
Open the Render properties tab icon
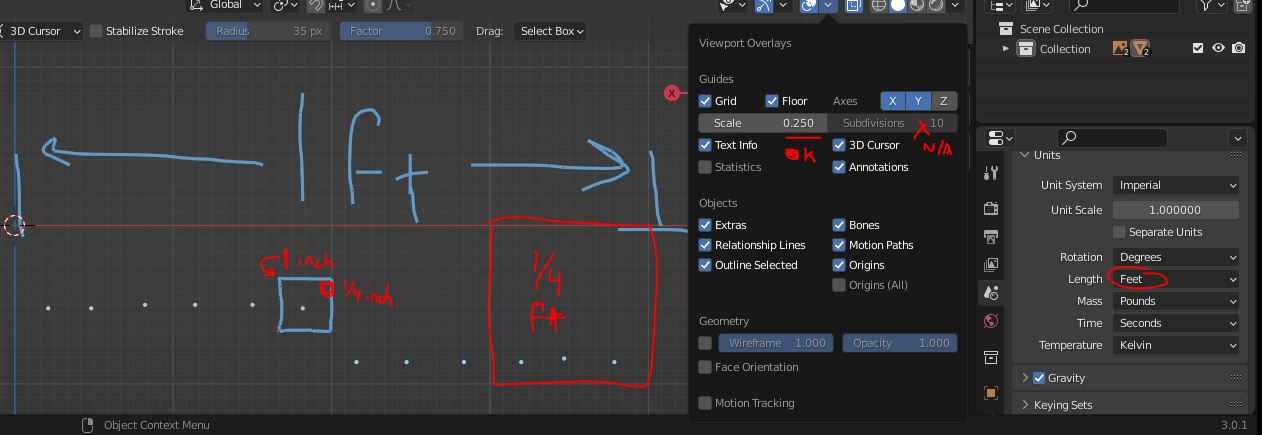990,209
